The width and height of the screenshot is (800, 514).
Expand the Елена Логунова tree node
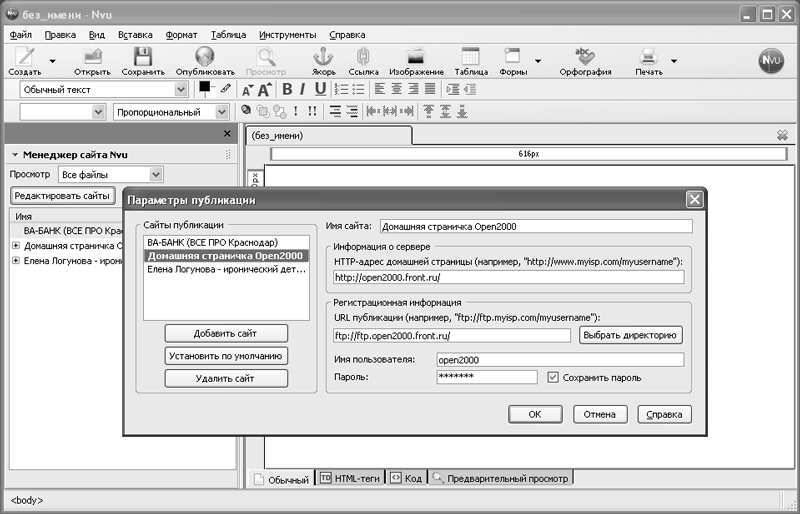[x=16, y=261]
